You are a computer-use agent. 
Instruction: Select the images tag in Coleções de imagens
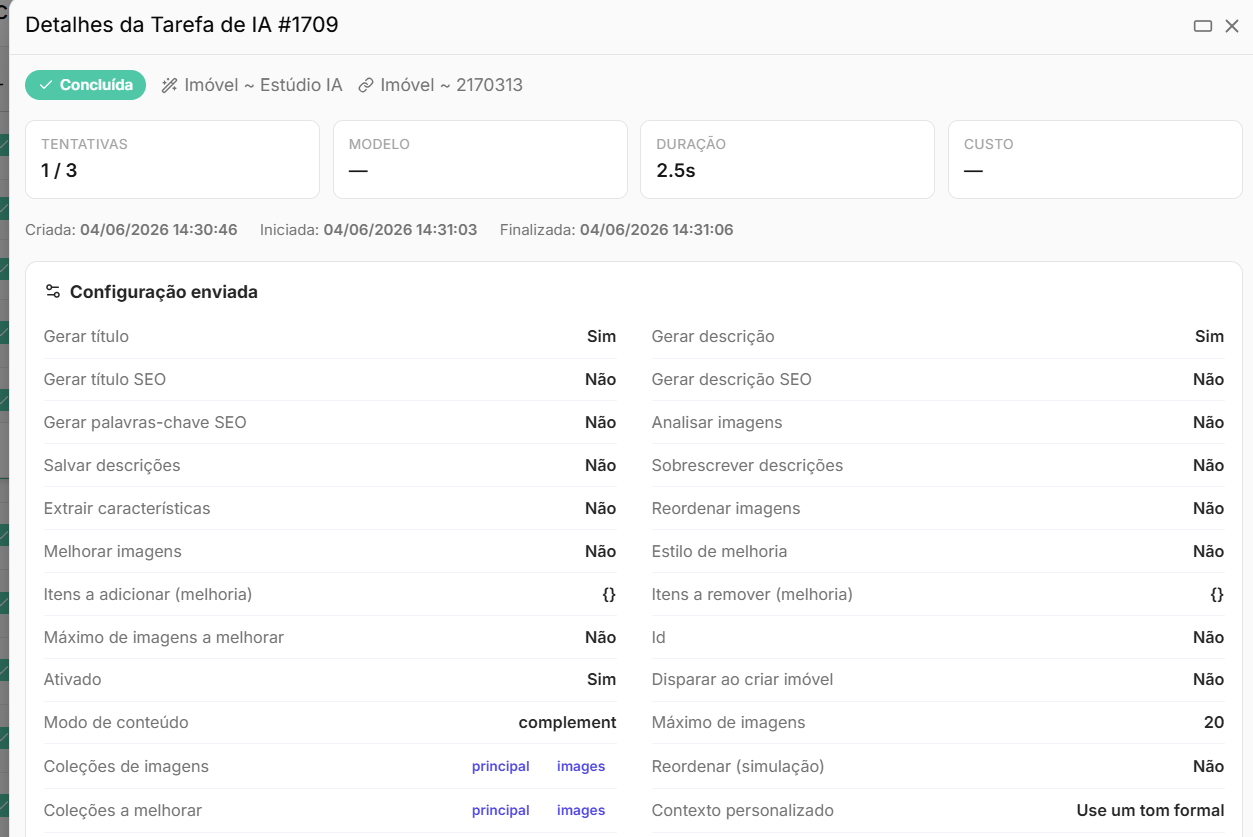(x=581, y=767)
